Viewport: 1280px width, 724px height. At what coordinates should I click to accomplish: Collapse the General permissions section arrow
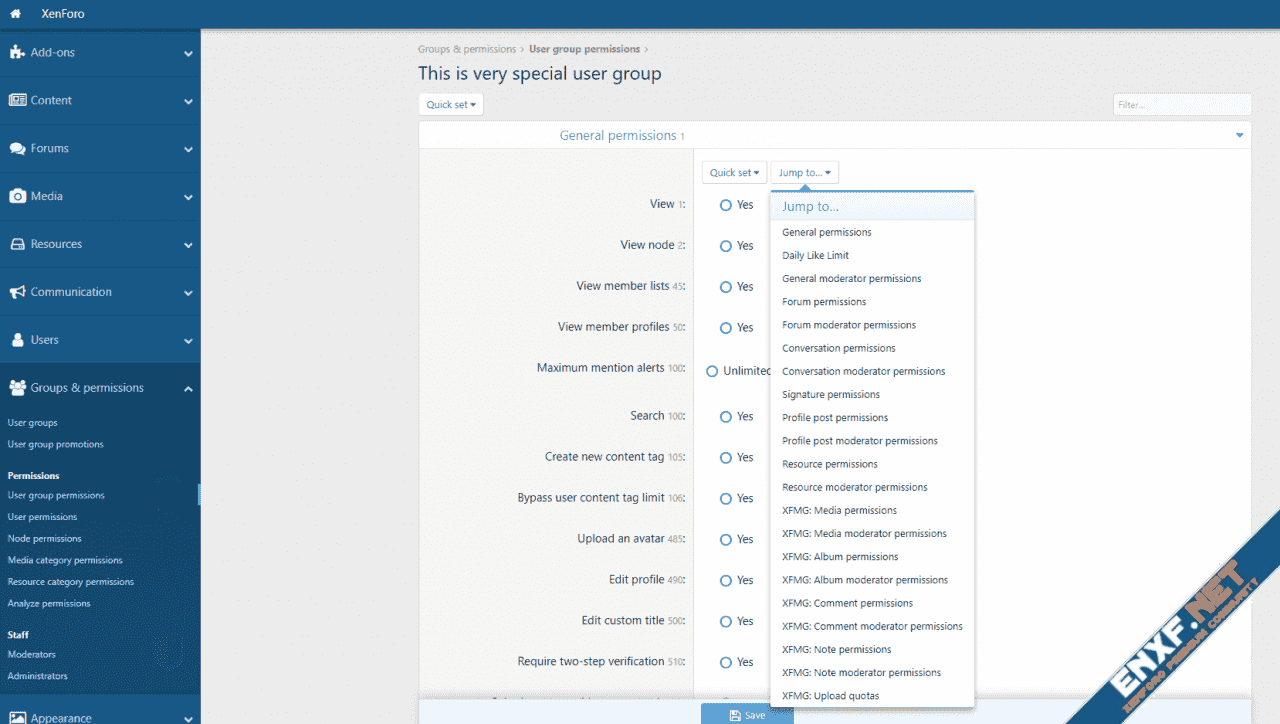1240,136
